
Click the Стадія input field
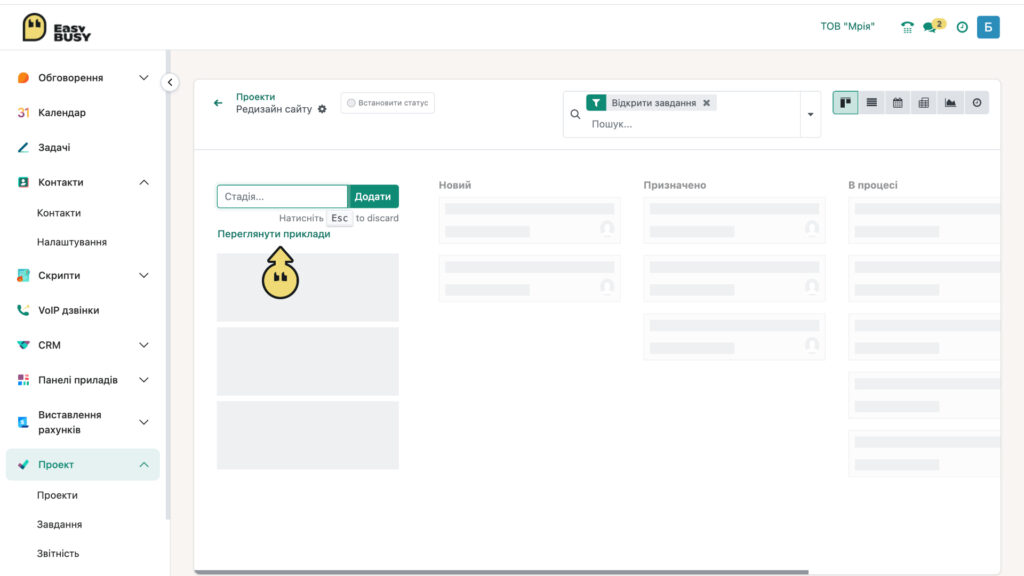point(282,197)
